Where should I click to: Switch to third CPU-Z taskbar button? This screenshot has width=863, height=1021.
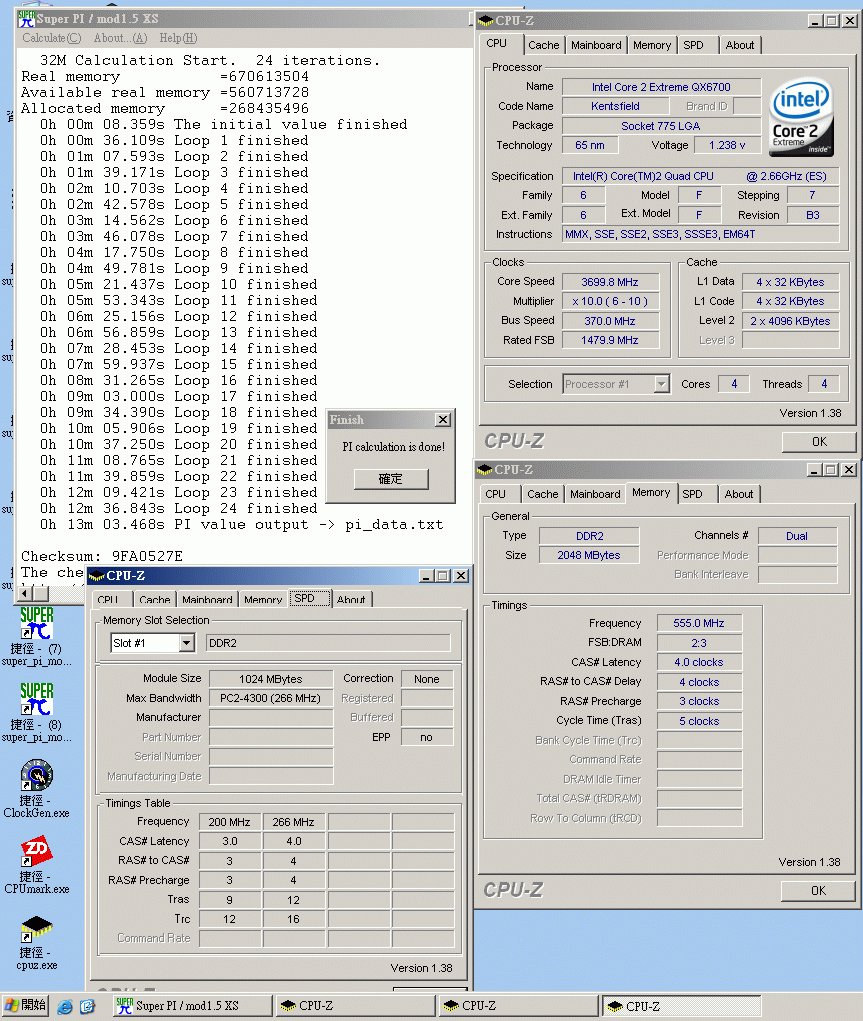[x=681, y=1006]
